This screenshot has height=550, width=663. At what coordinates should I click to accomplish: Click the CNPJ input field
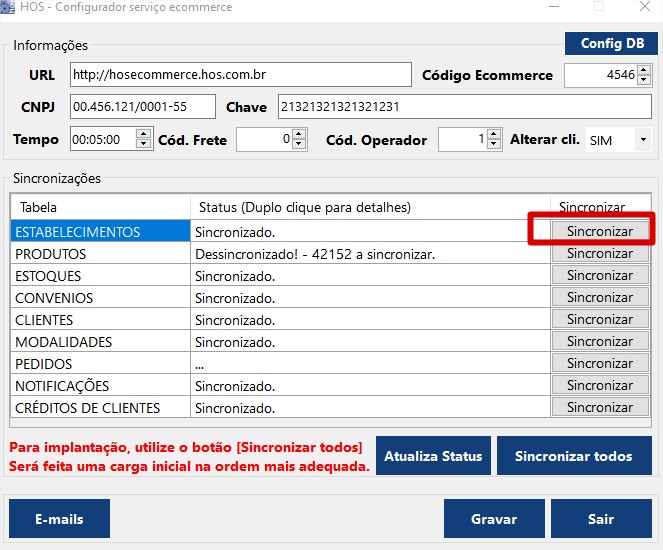142,107
